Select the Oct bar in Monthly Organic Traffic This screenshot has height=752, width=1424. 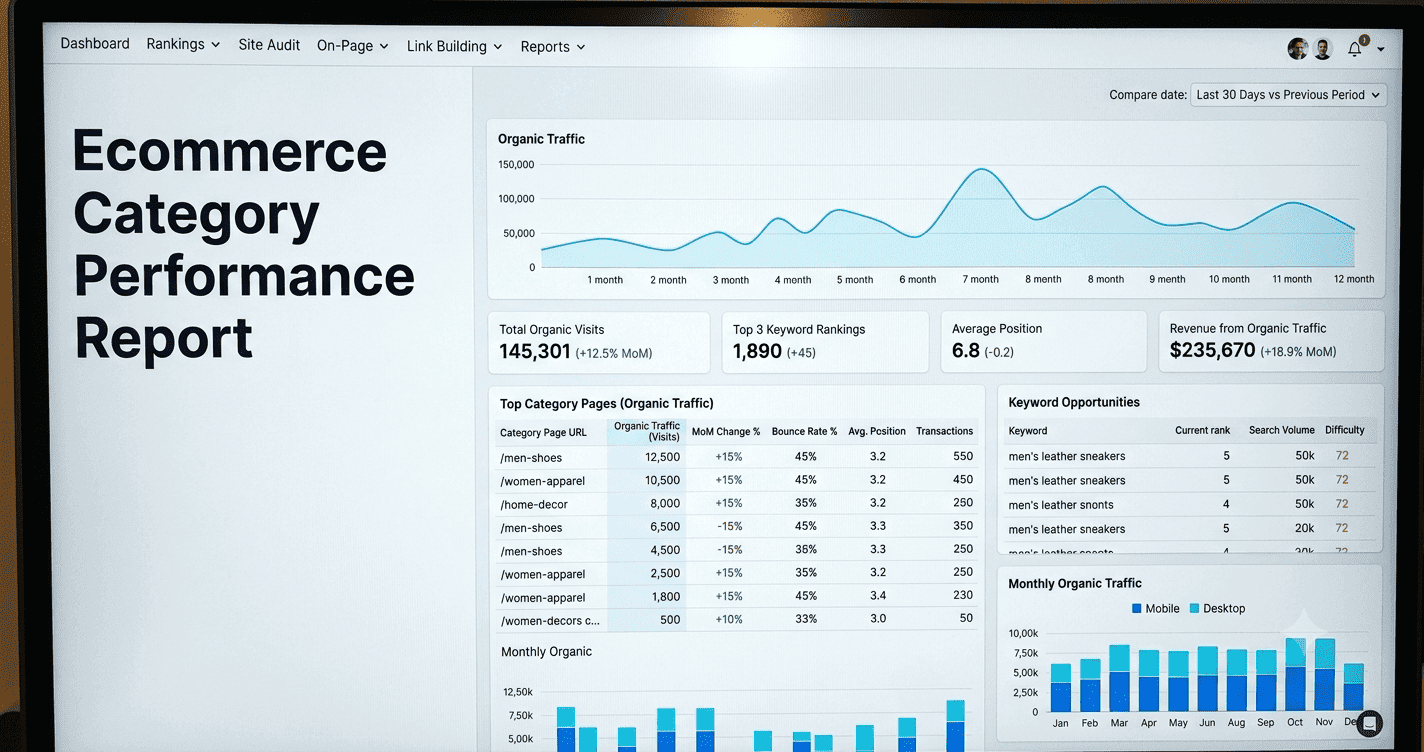[x=1295, y=675]
